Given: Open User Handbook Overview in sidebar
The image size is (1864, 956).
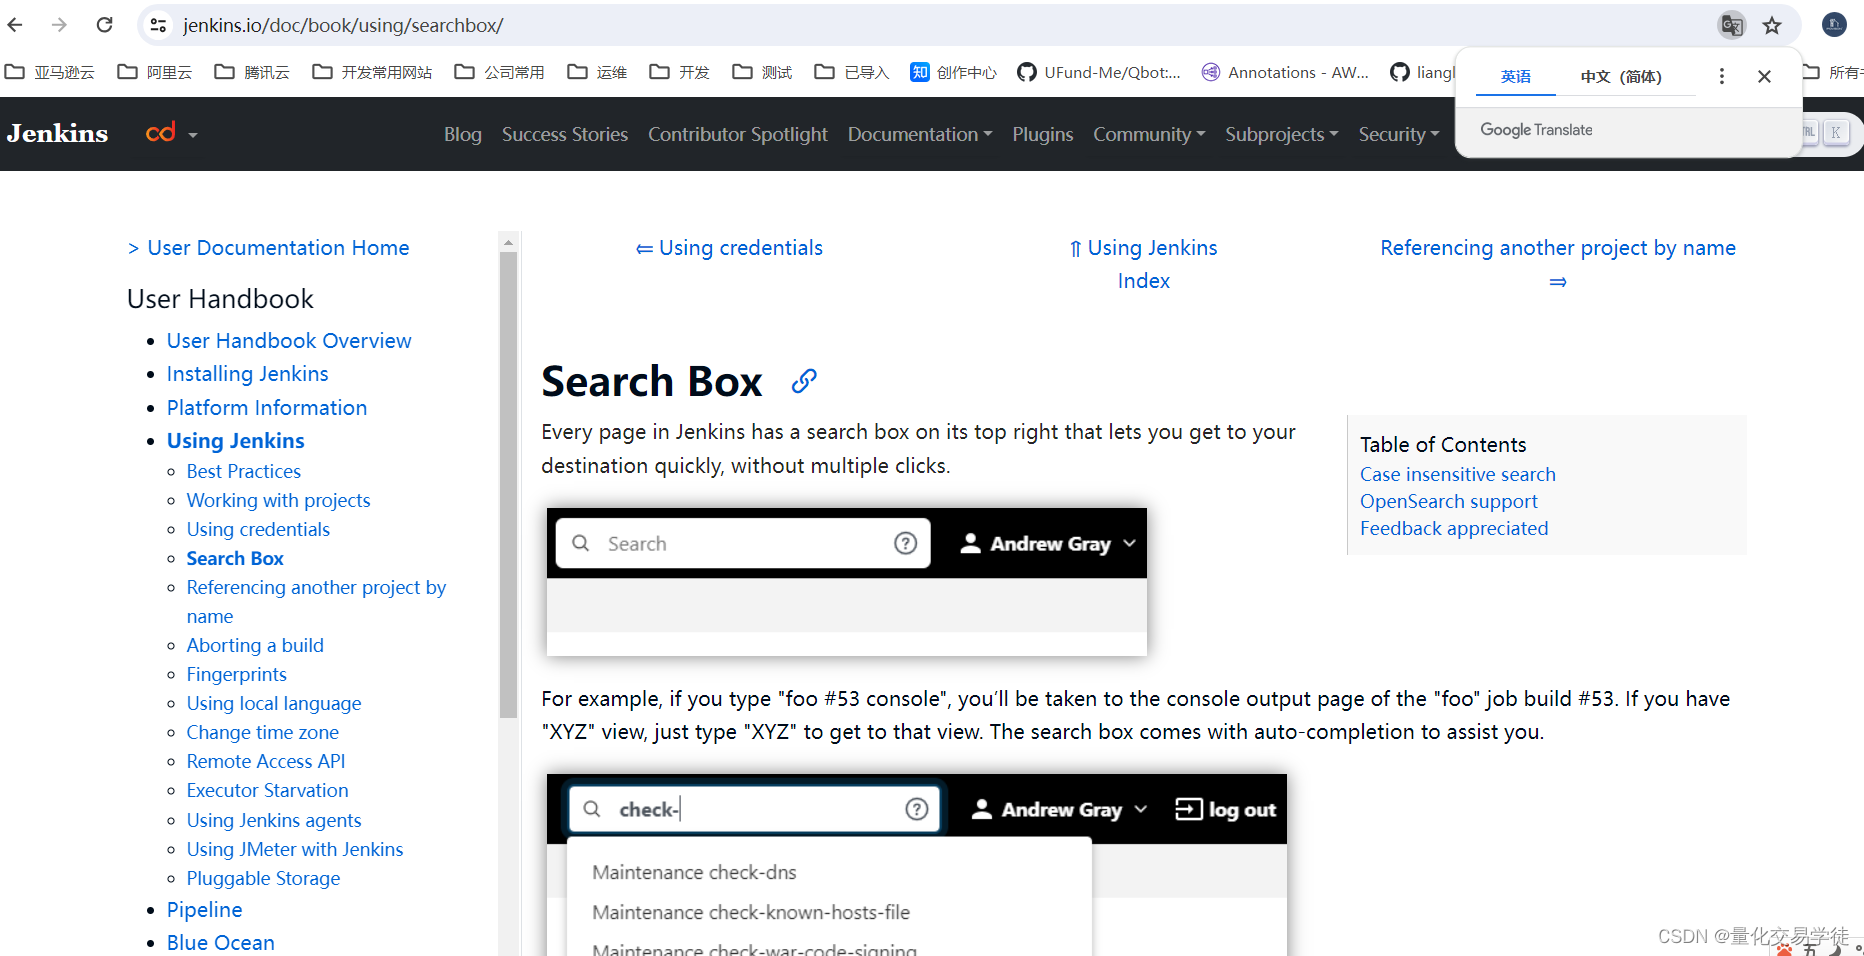Looking at the screenshot, I should 289,341.
